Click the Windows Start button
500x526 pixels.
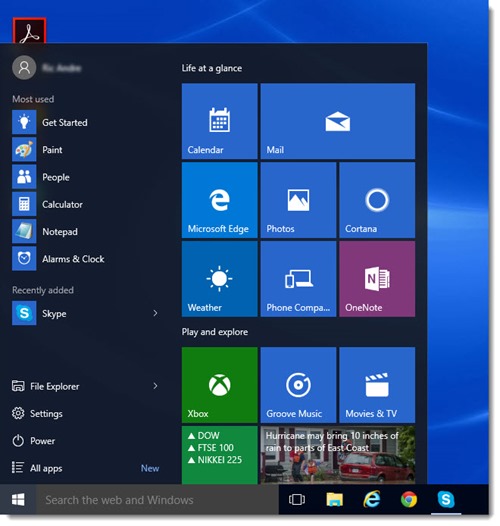18,500
